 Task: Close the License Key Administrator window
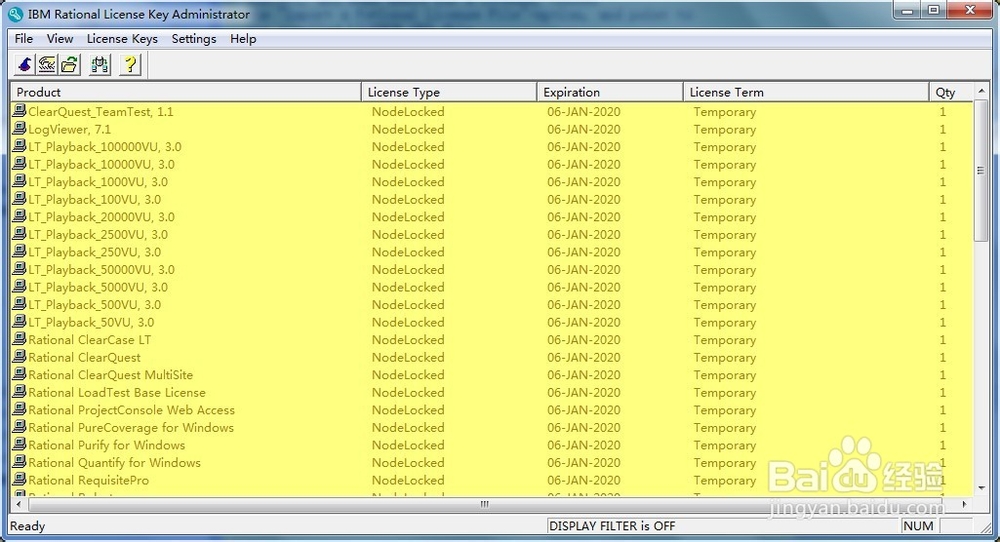pos(970,10)
